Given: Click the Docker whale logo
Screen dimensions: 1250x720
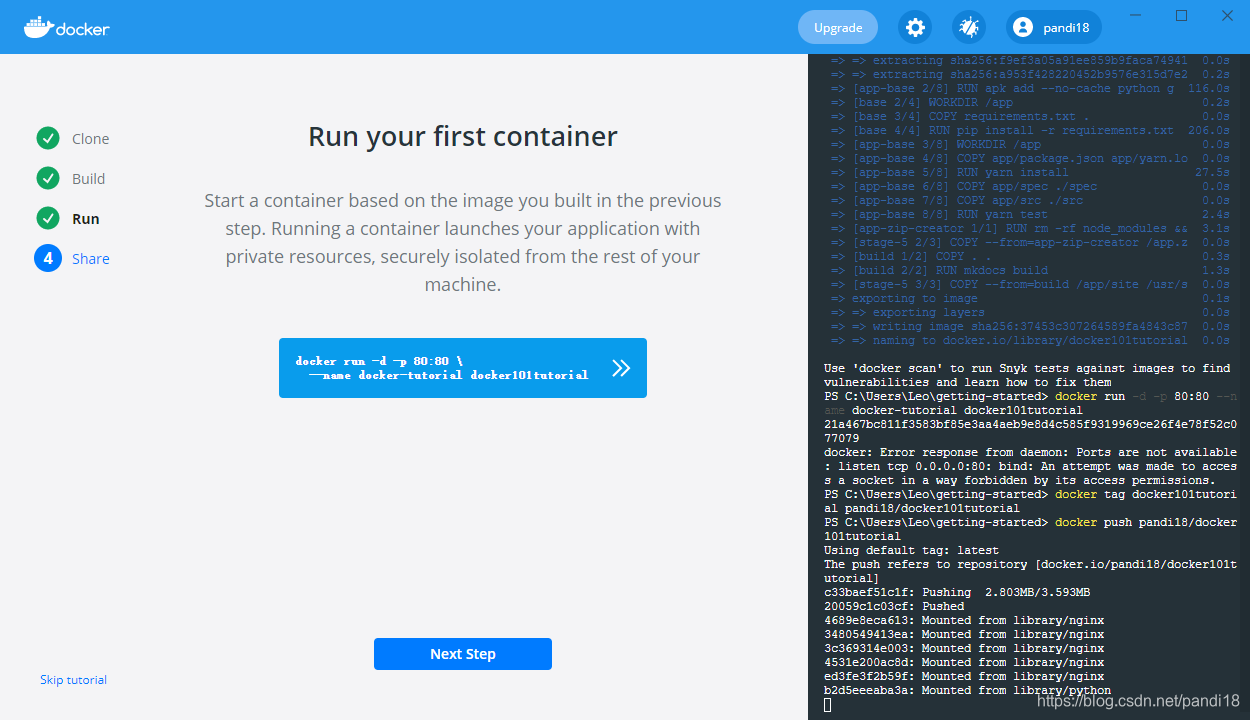Looking at the screenshot, I should [x=67, y=27].
